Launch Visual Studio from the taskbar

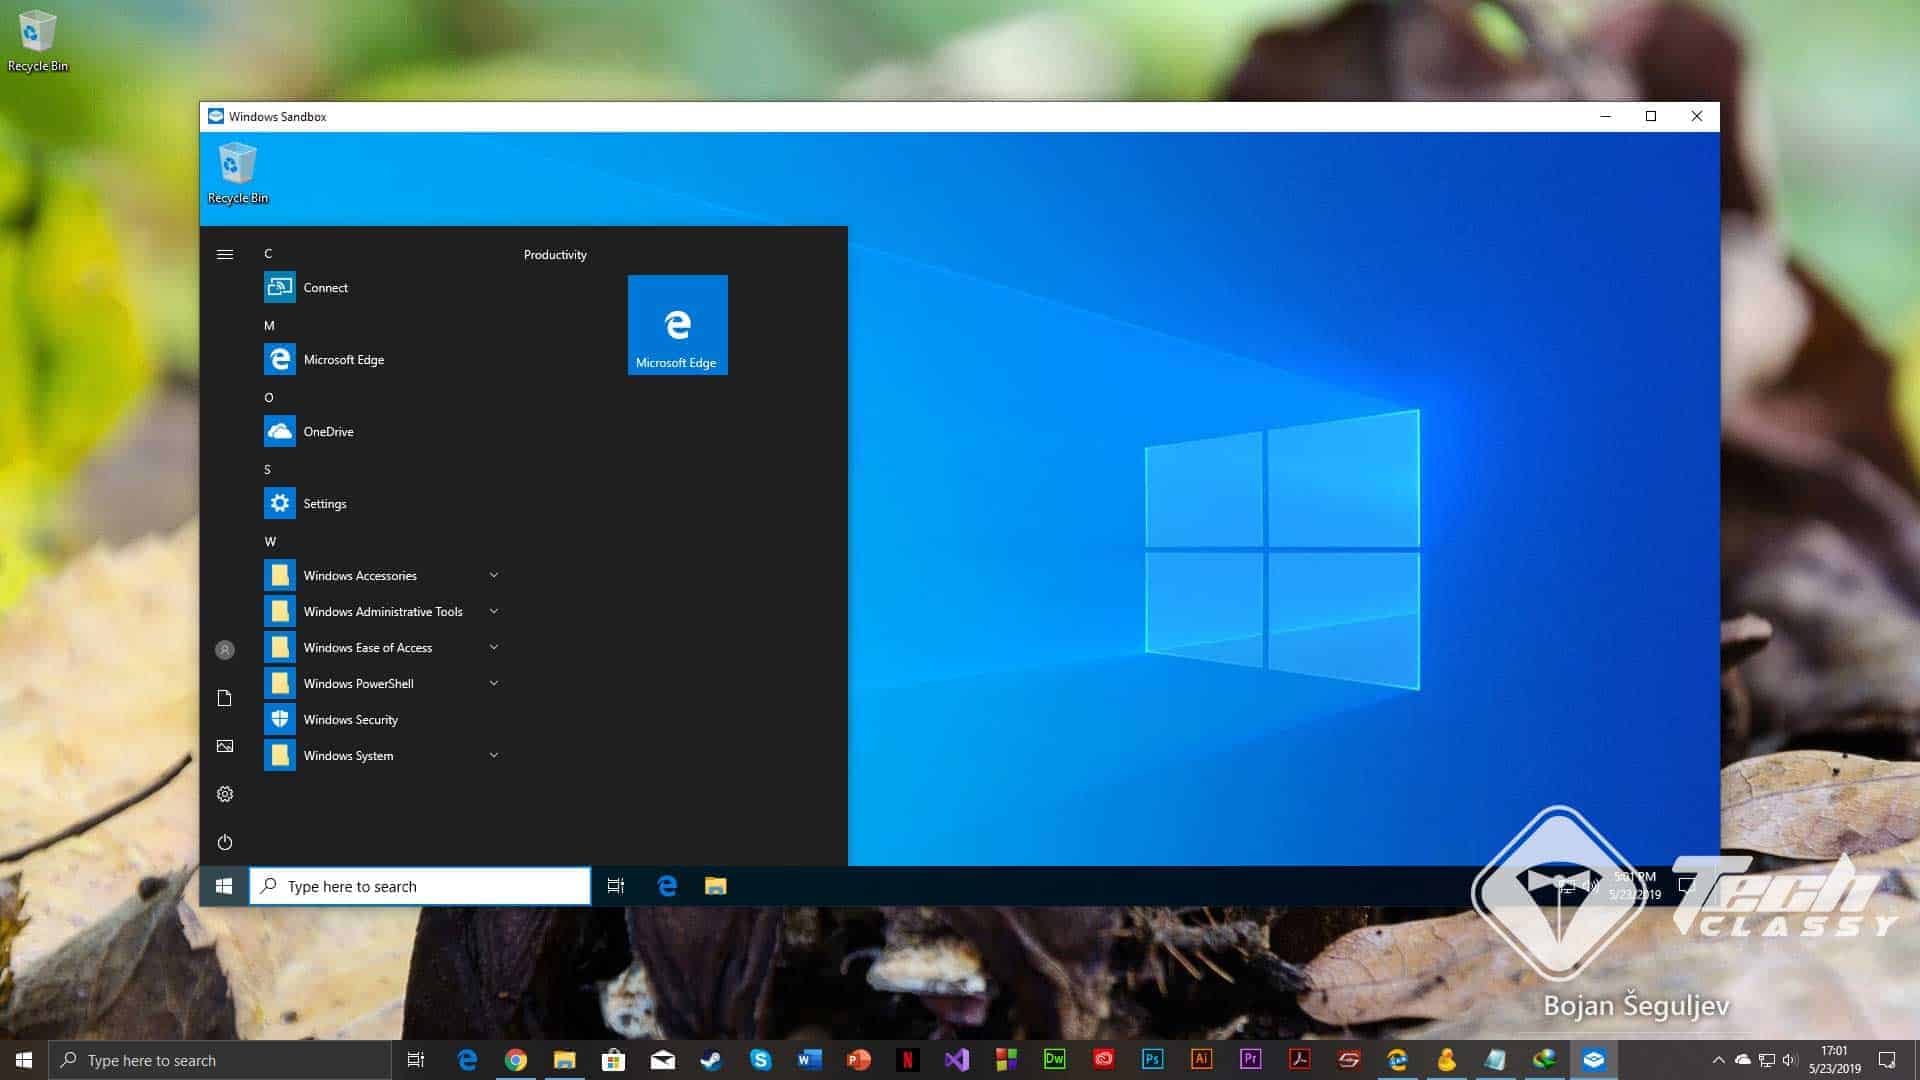pos(956,1059)
